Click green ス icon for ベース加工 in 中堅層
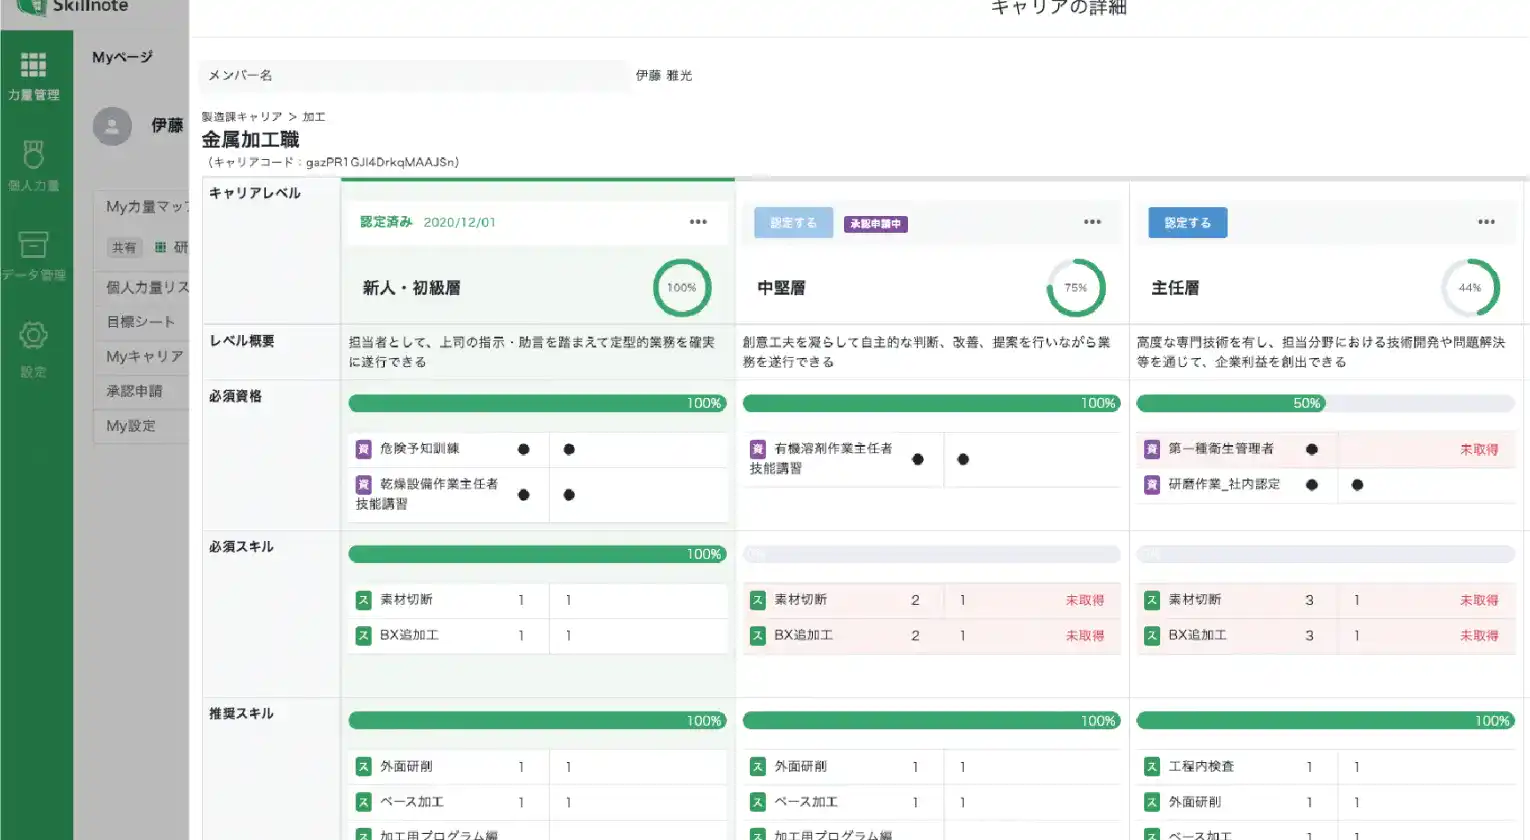This screenshot has width=1530, height=840. click(758, 802)
